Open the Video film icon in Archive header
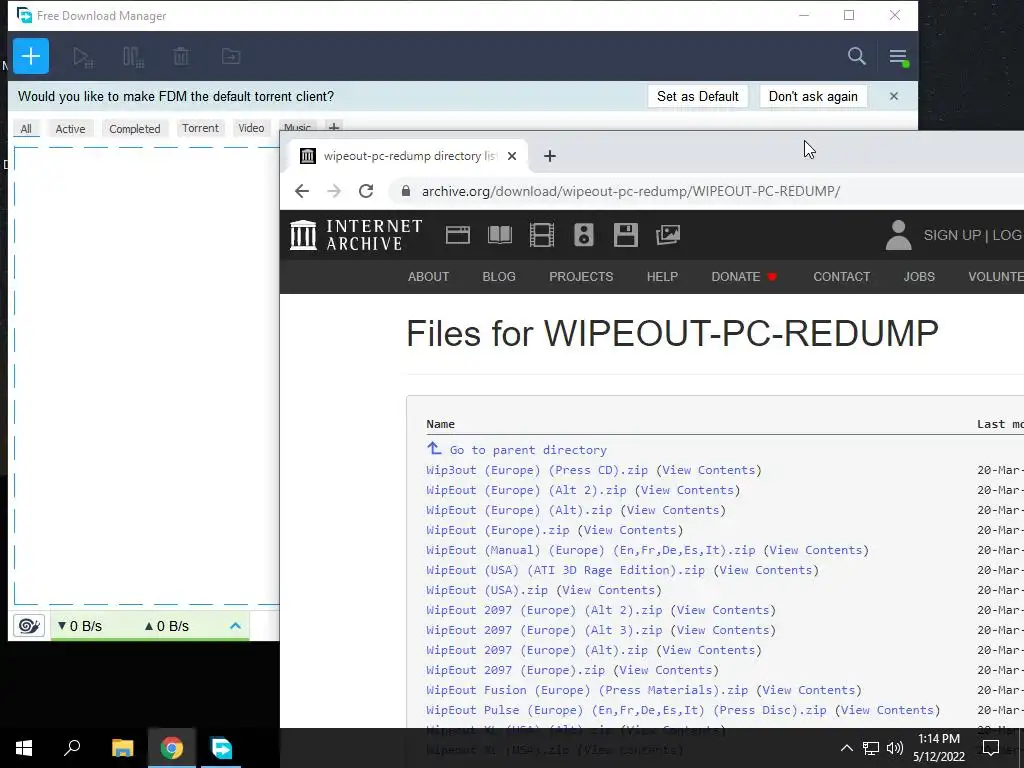Screen dimensions: 1024x768 541,235
